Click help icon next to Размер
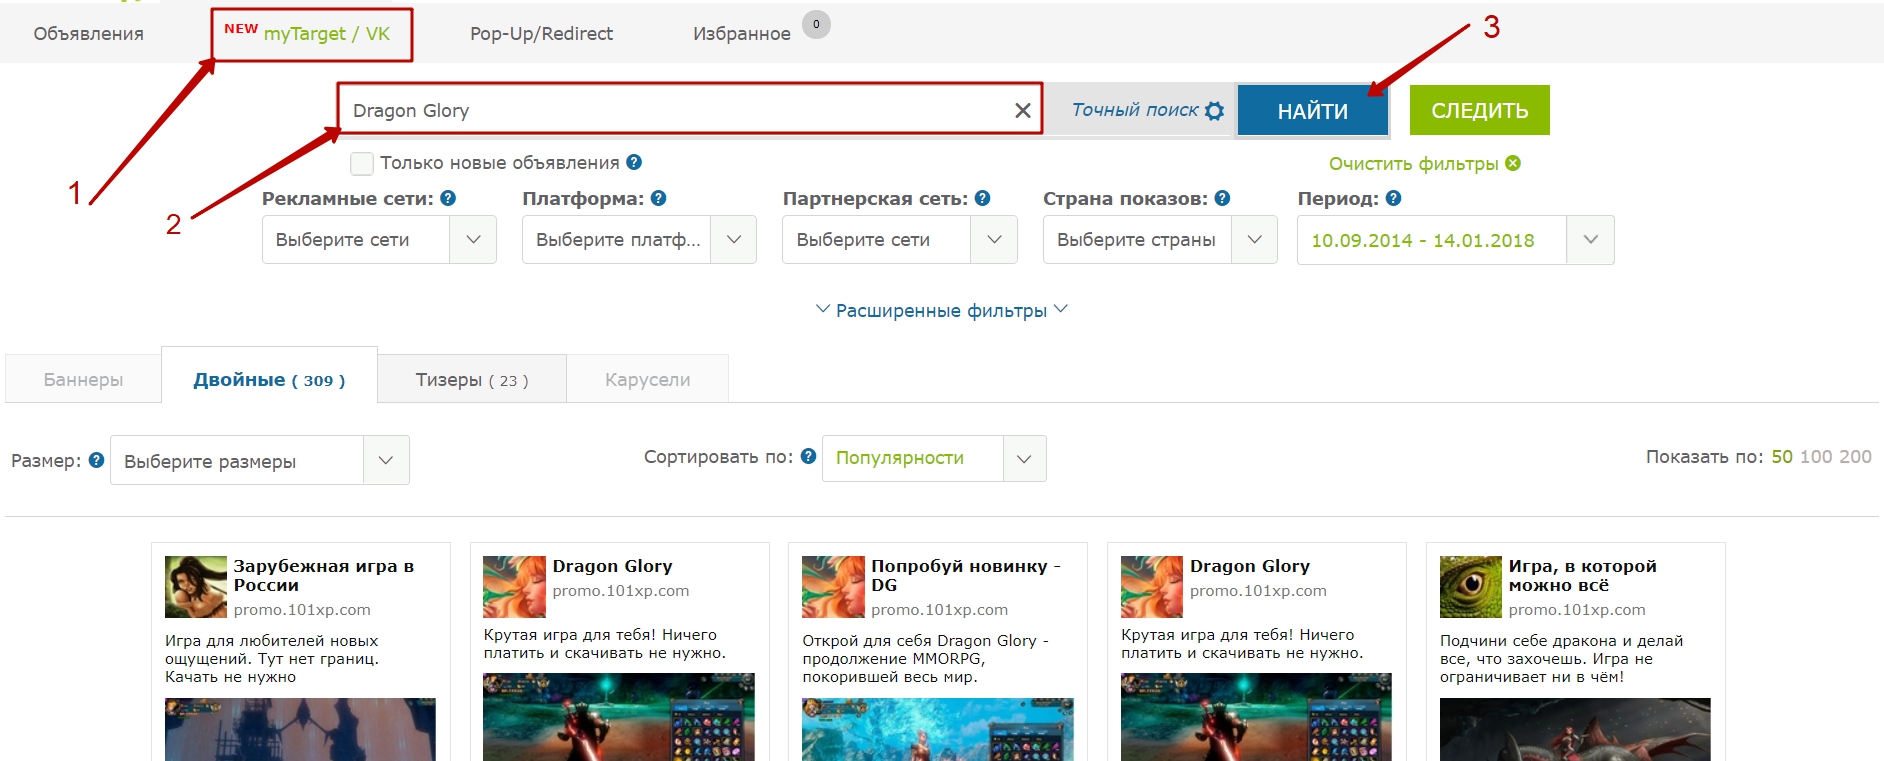 click(x=96, y=460)
